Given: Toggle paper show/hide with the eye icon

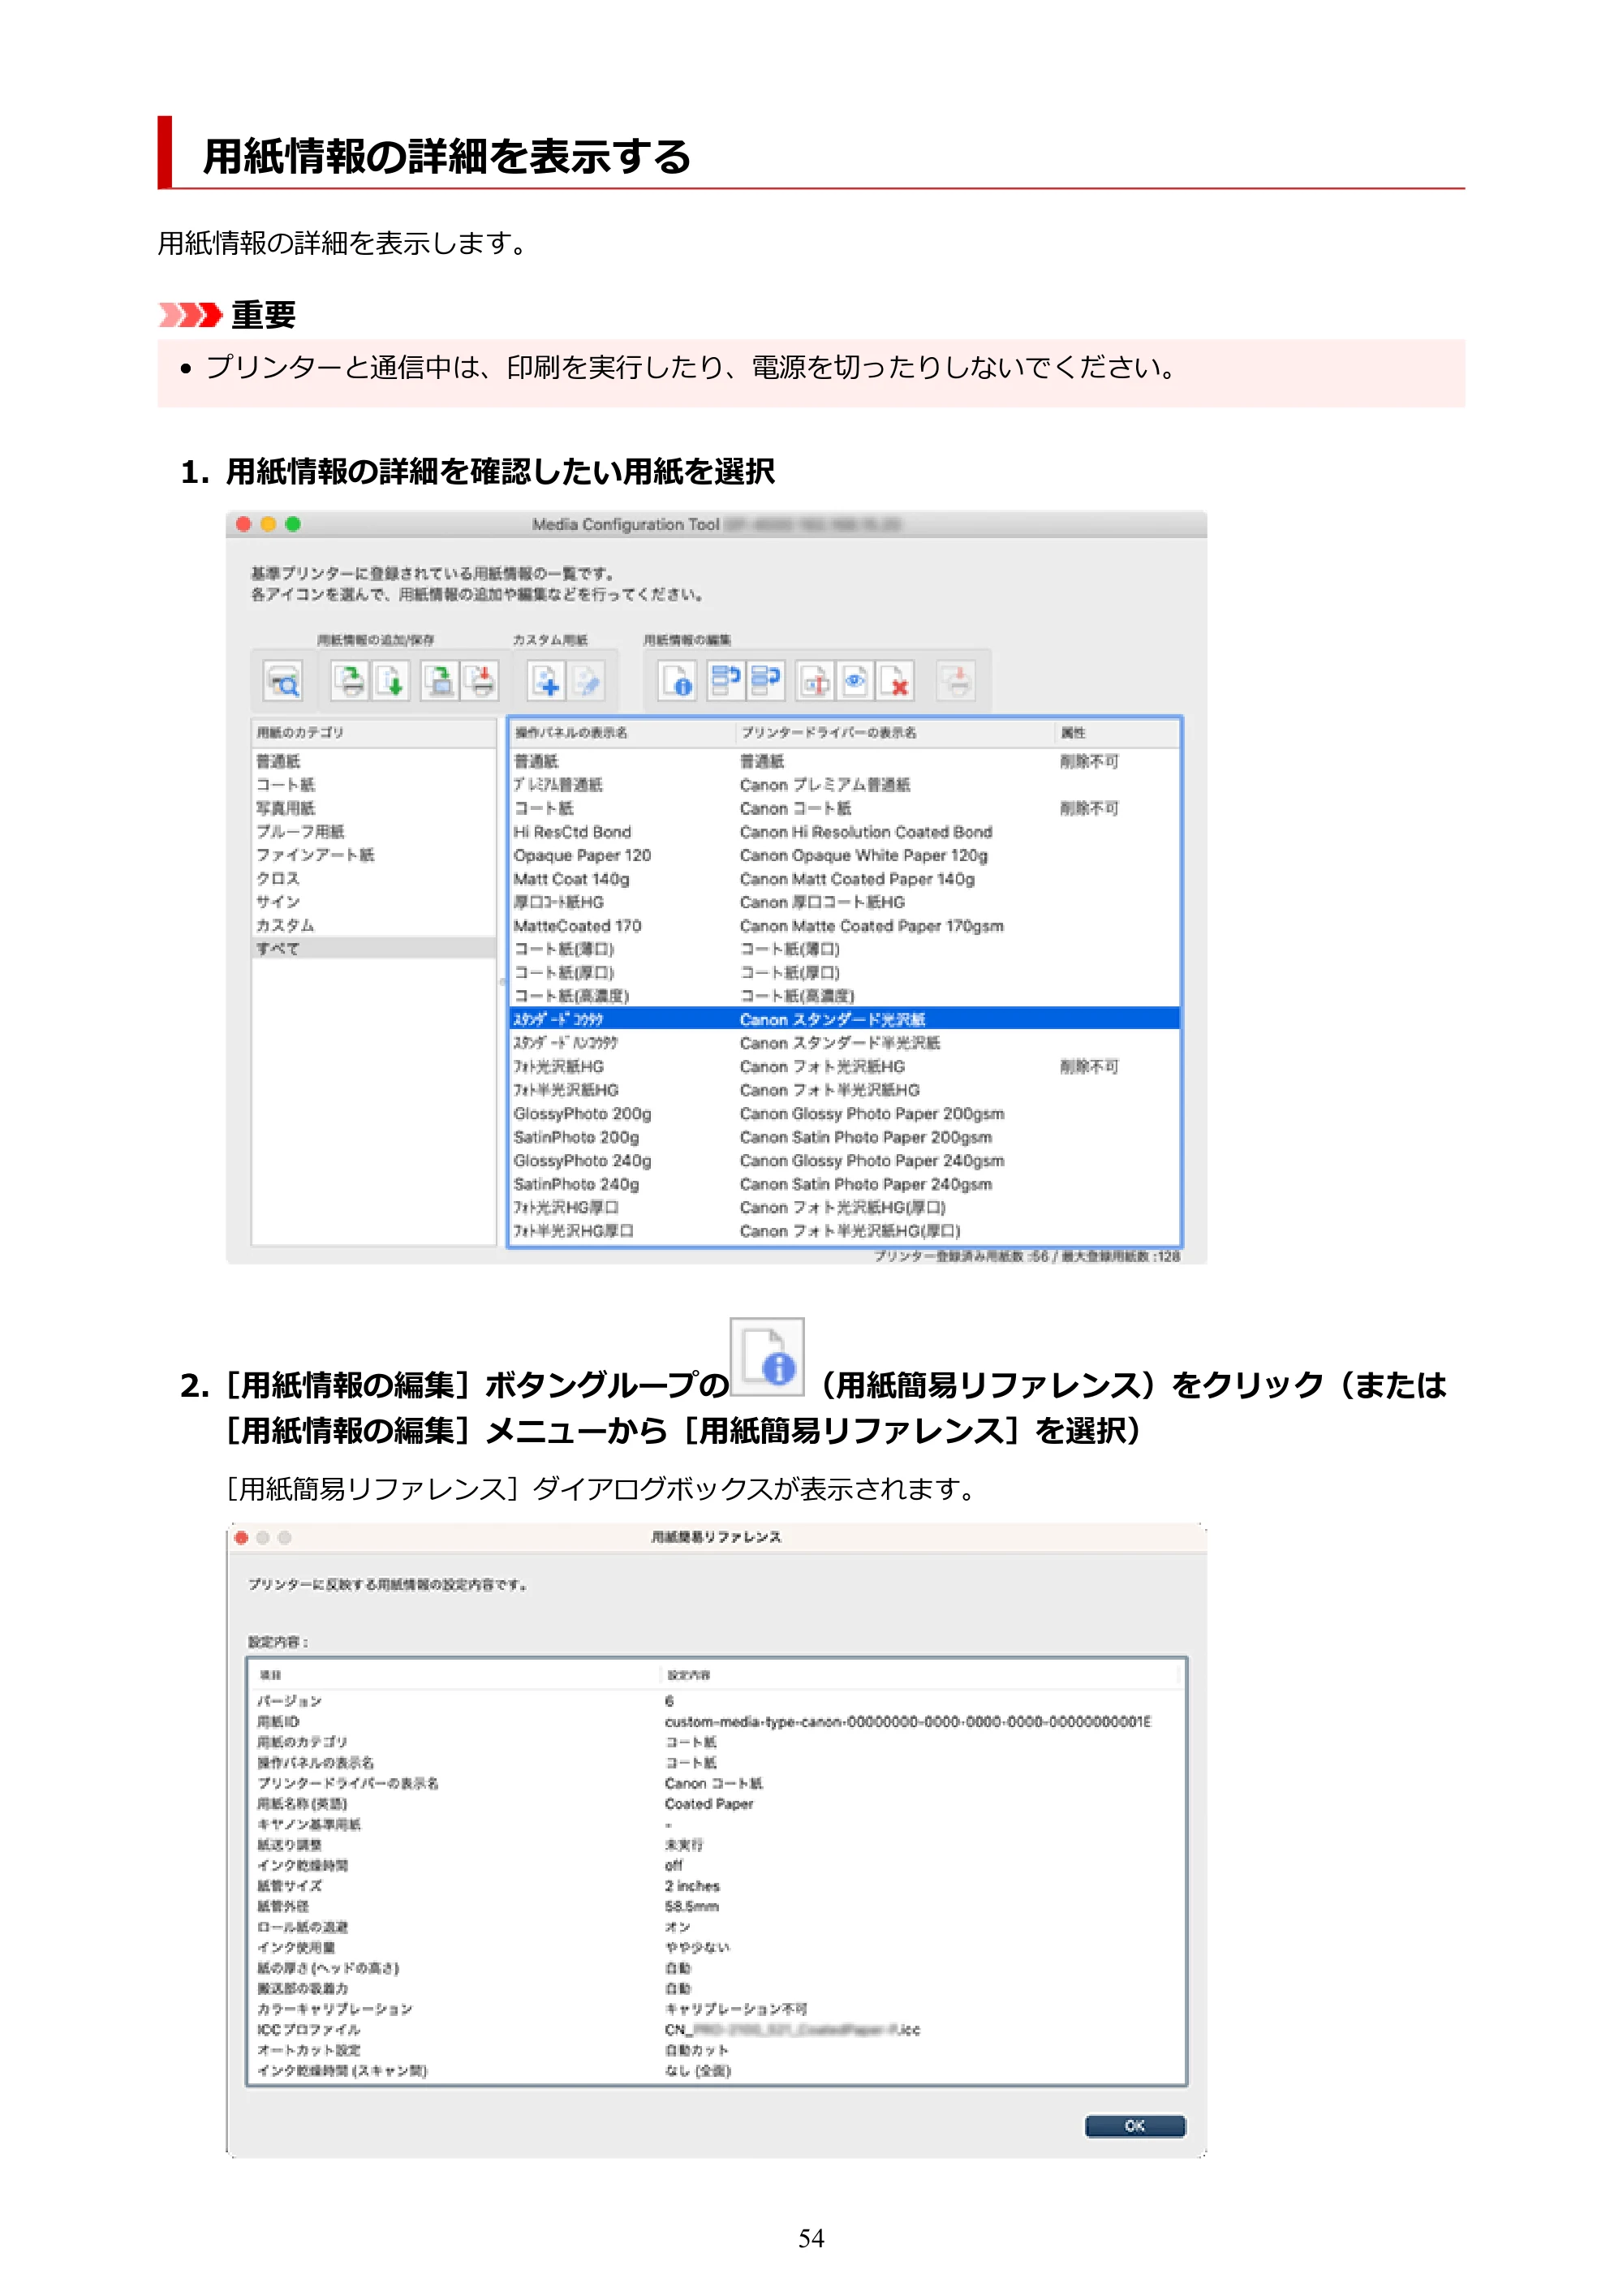Looking at the screenshot, I should [855, 681].
